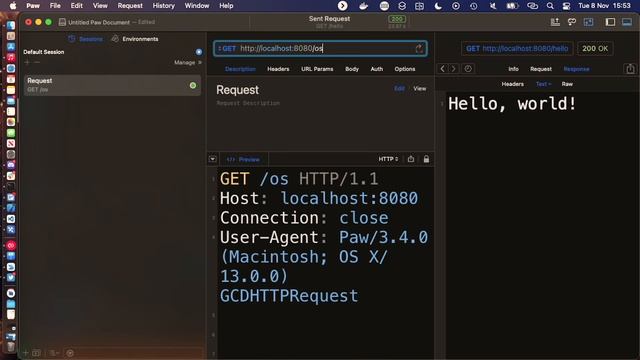
Task: Send request using the refresh icon in URL bar
Action: [419, 49]
